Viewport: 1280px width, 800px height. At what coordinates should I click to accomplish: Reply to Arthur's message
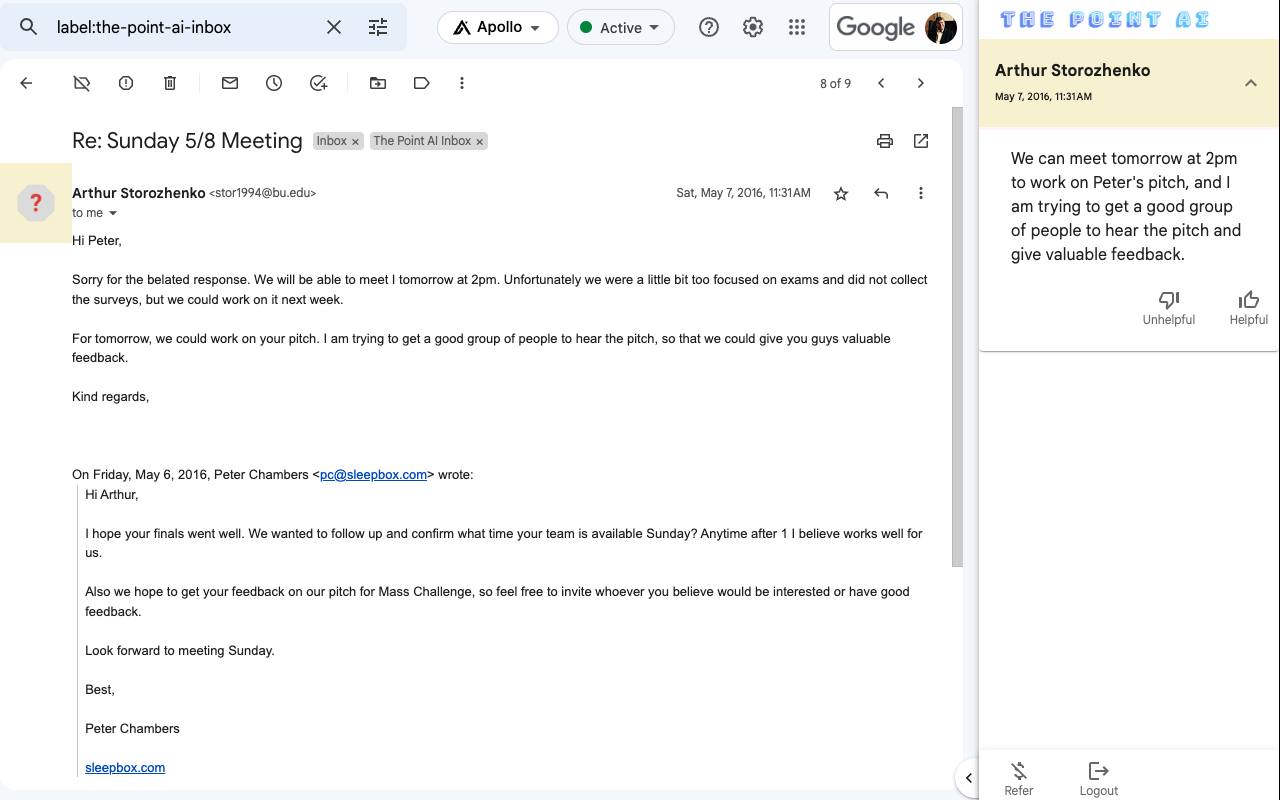[x=881, y=193]
